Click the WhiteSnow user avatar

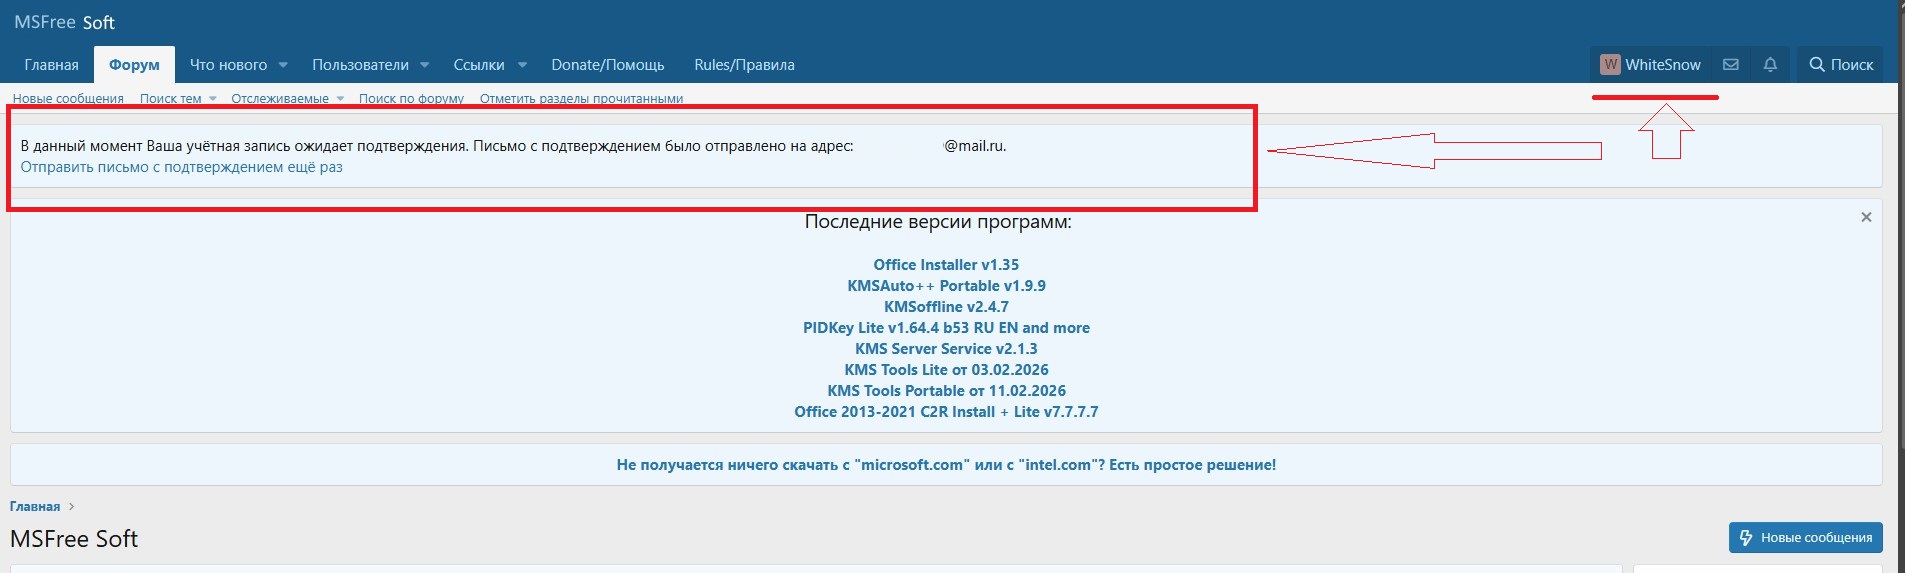tap(1610, 65)
